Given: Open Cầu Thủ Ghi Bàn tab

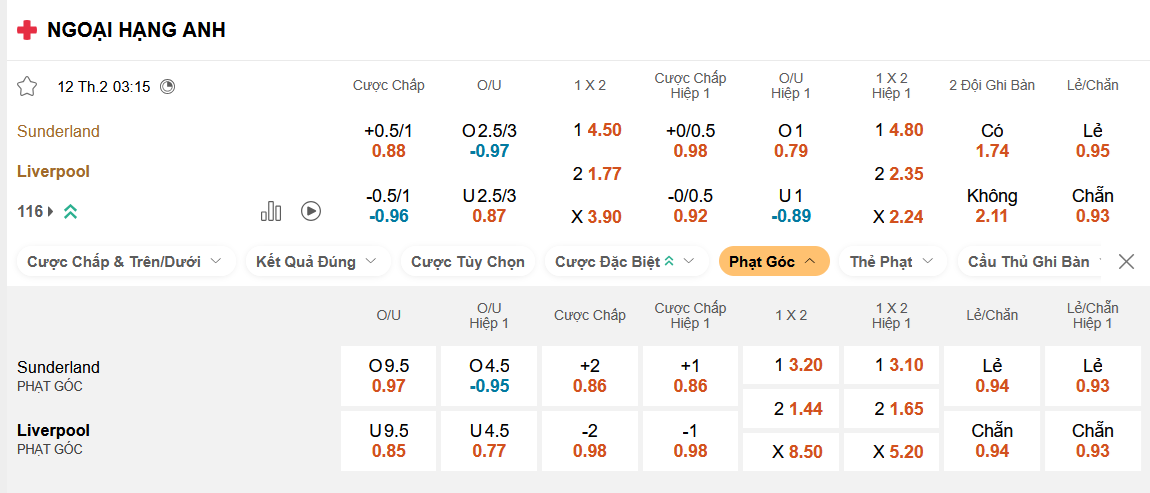Looking at the screenshot, I should point(1030,262).
